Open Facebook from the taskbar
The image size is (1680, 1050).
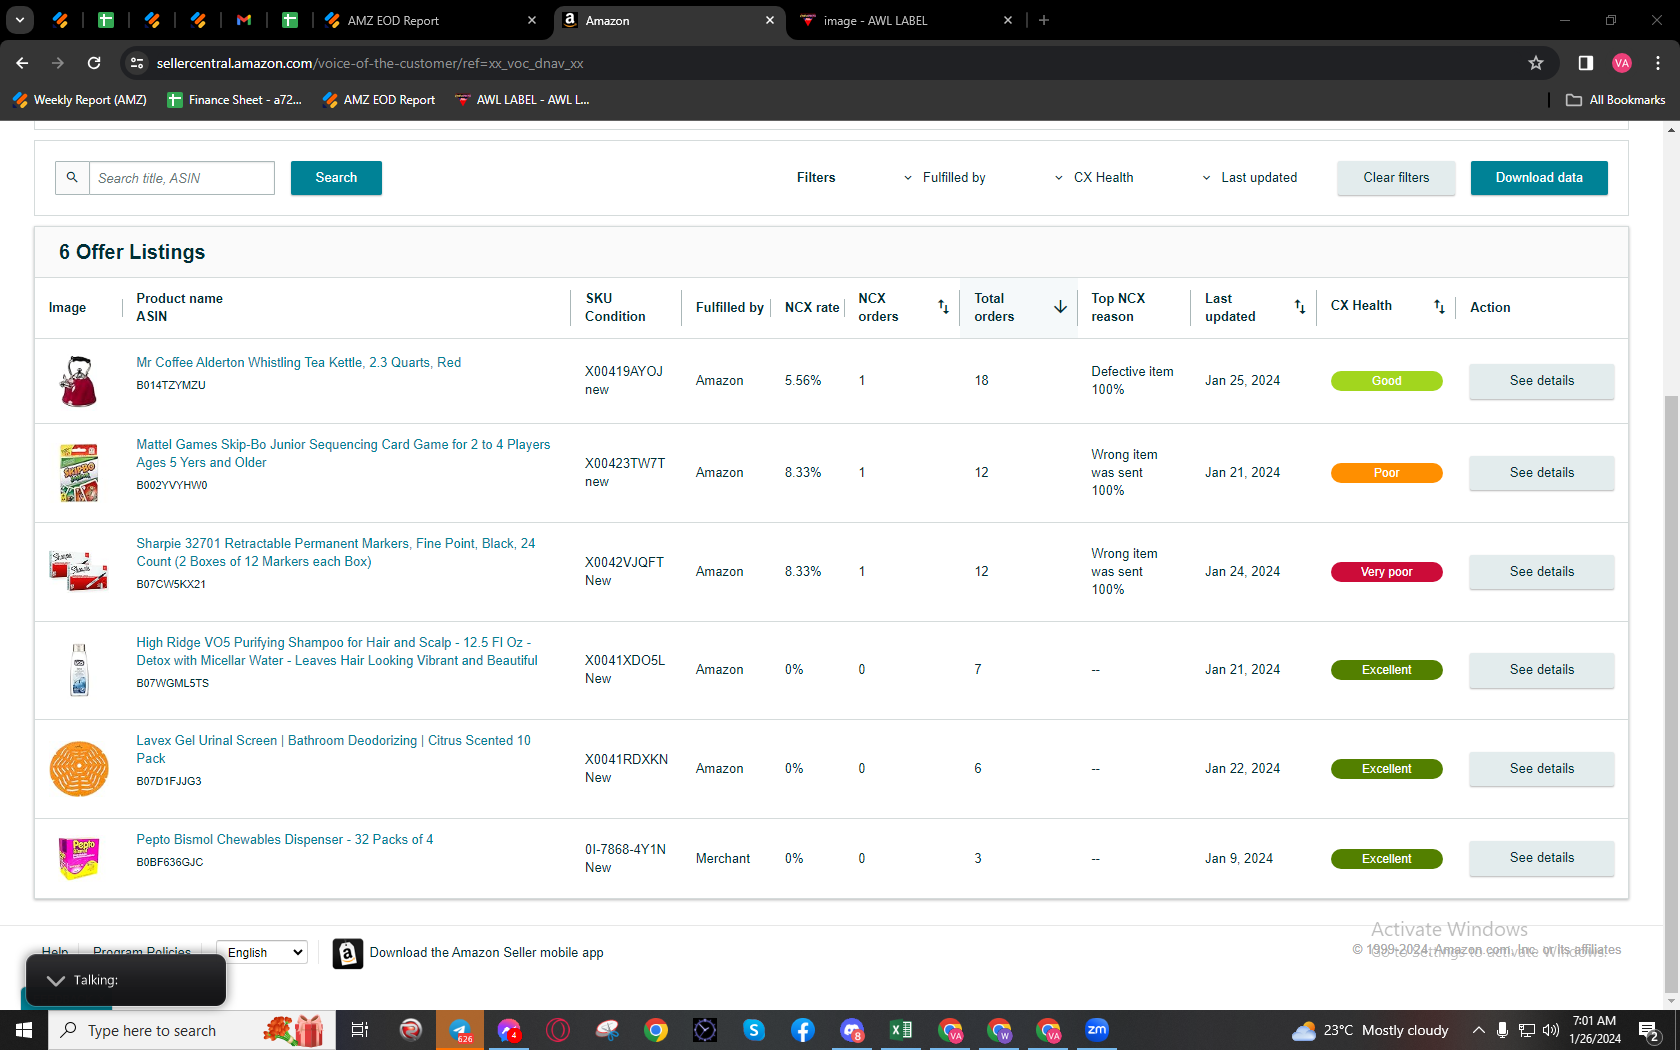(x=803, y=1030)
